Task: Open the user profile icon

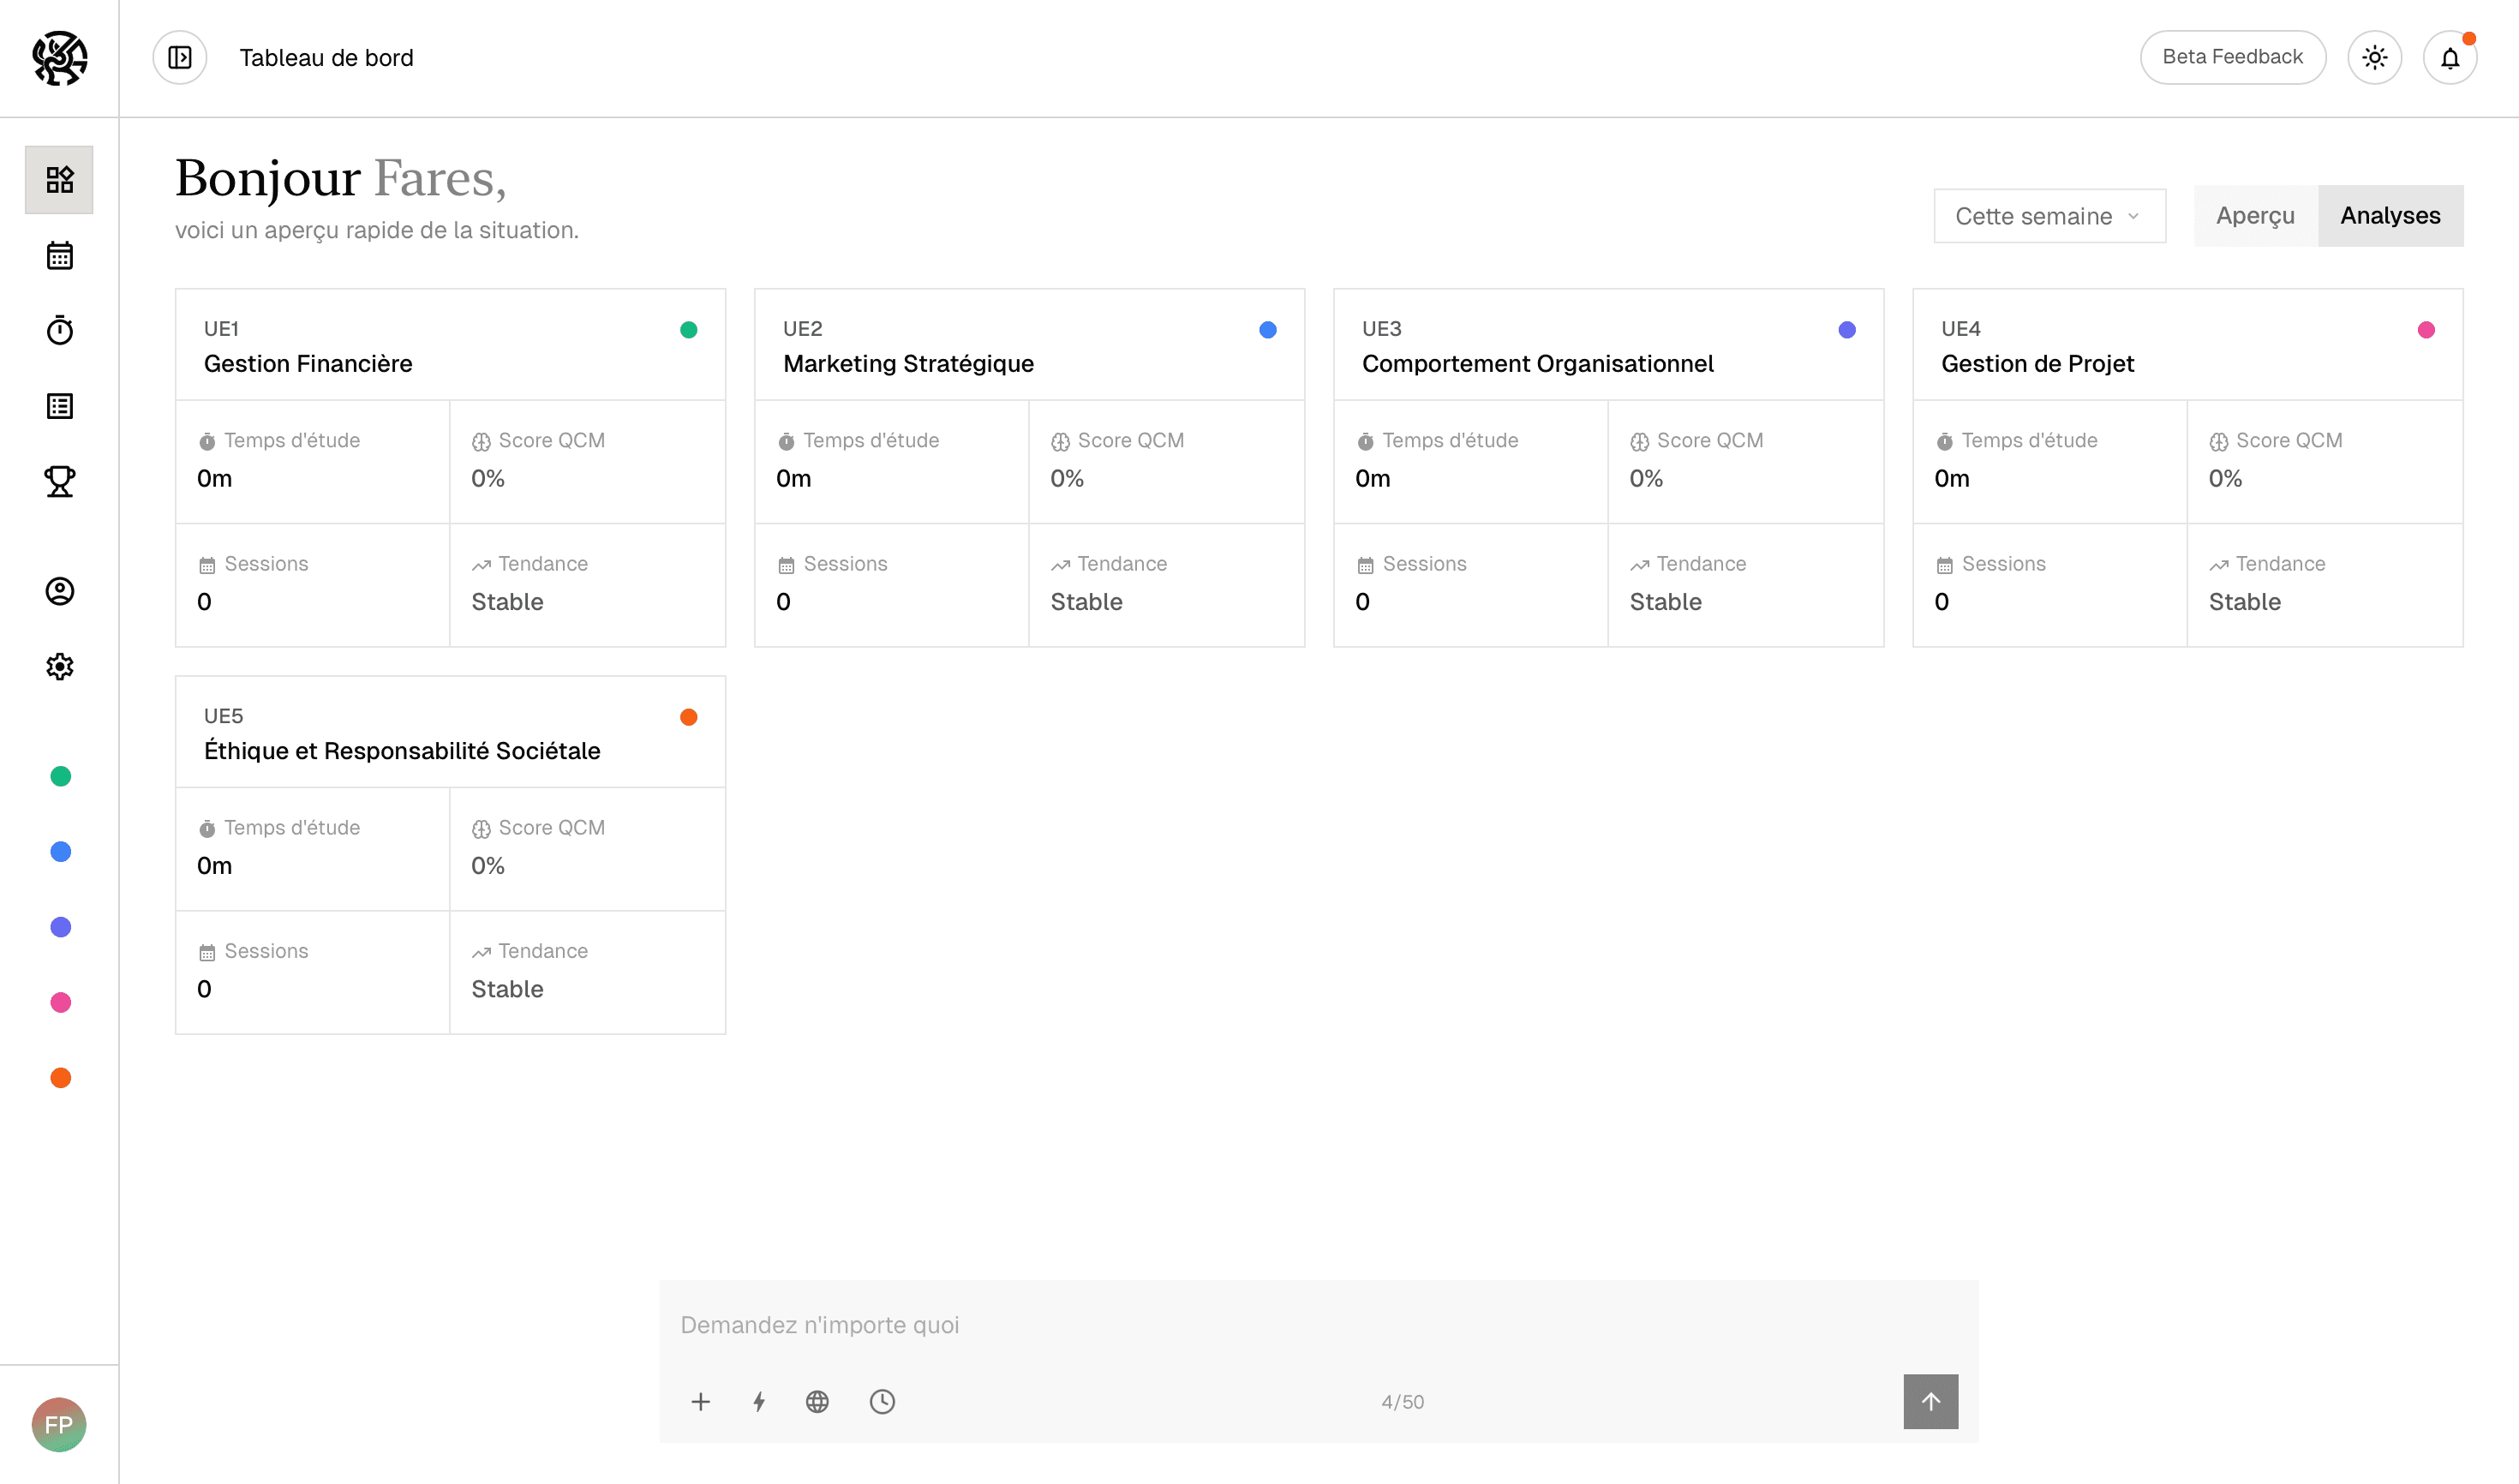Action: [59, 591]
